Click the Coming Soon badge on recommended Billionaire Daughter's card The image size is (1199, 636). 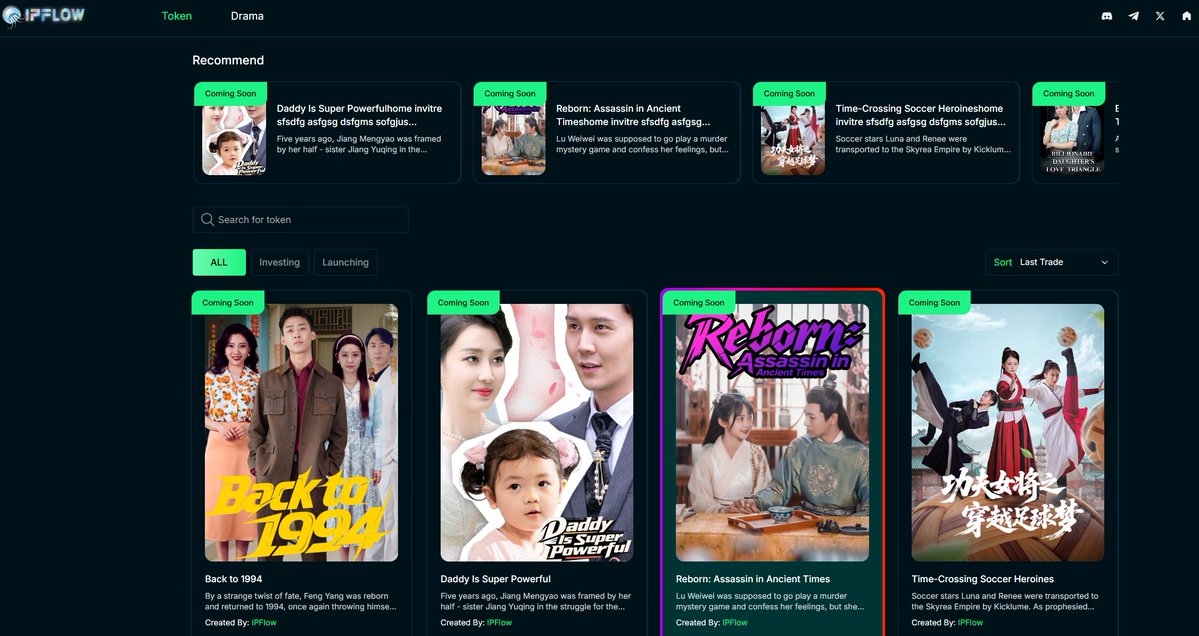[1069, 93]
